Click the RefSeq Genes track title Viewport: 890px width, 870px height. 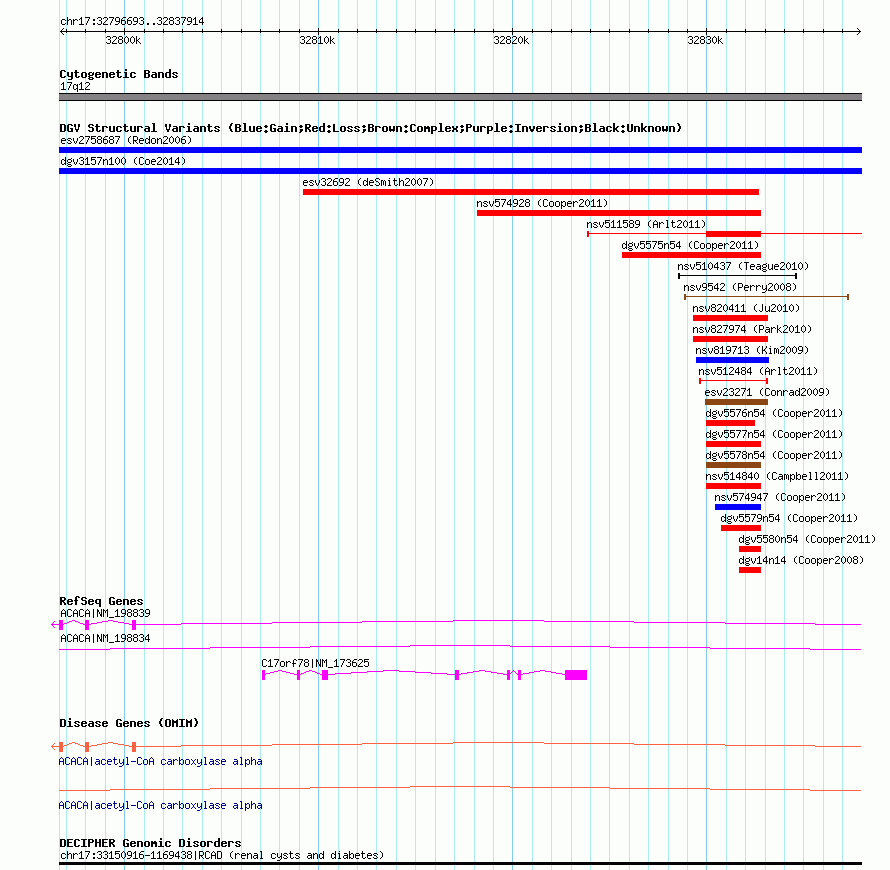point(102,601)
